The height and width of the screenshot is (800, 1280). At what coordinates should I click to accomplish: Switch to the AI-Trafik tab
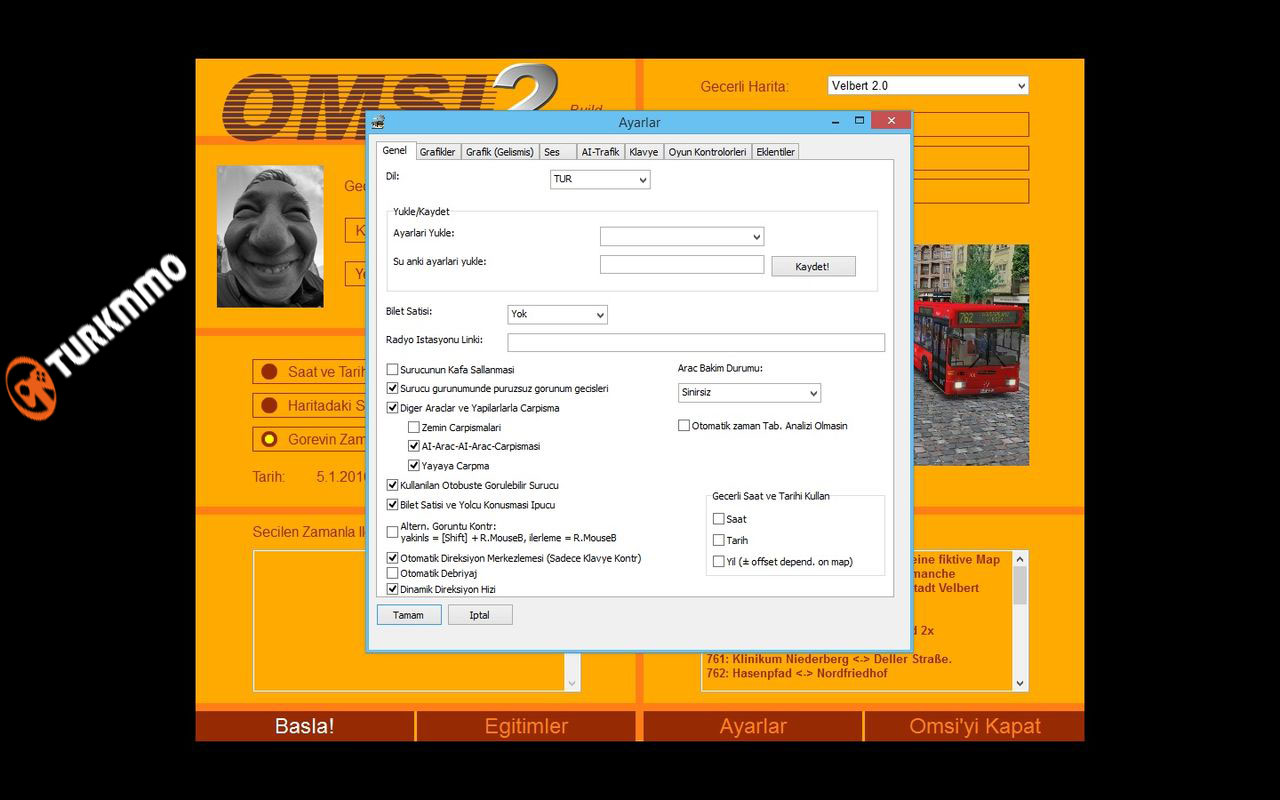pos(601,152)
